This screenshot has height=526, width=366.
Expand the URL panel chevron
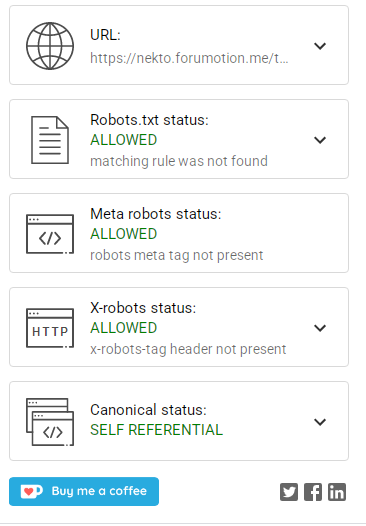(320, 46)
